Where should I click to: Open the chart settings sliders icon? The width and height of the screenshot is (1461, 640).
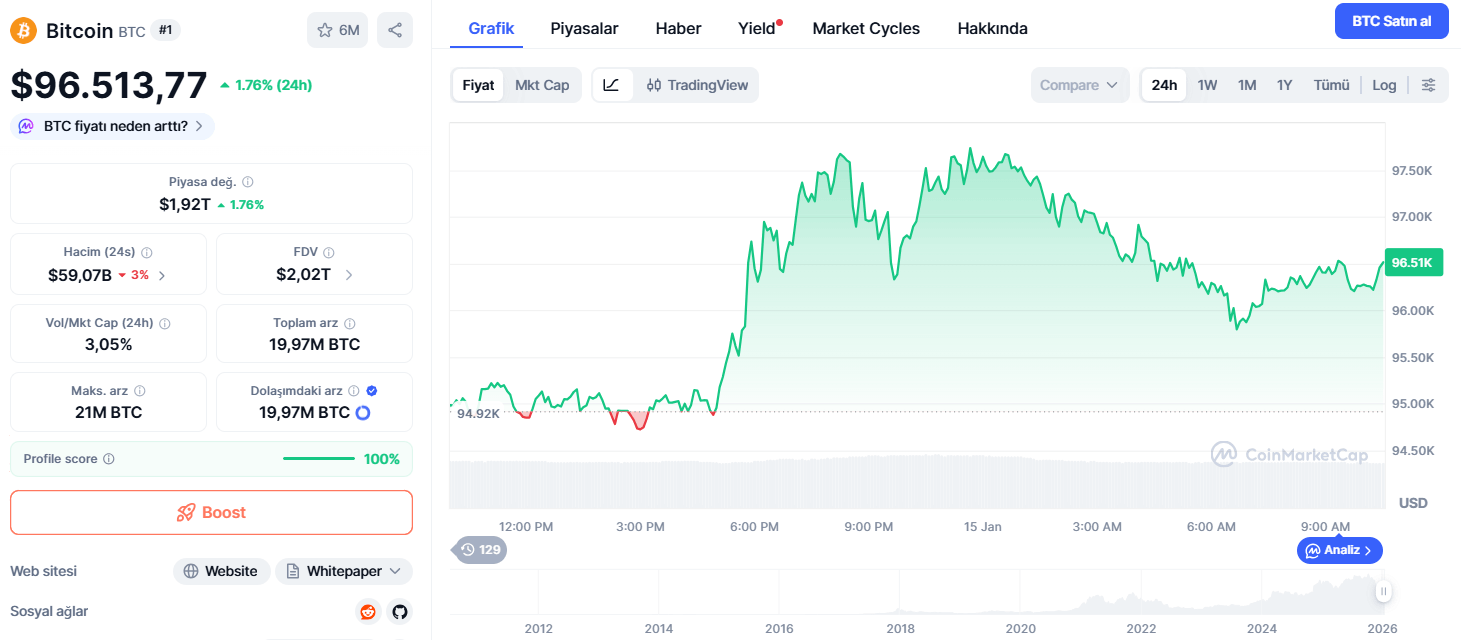pyautogui.click(x=1428, y=85)
